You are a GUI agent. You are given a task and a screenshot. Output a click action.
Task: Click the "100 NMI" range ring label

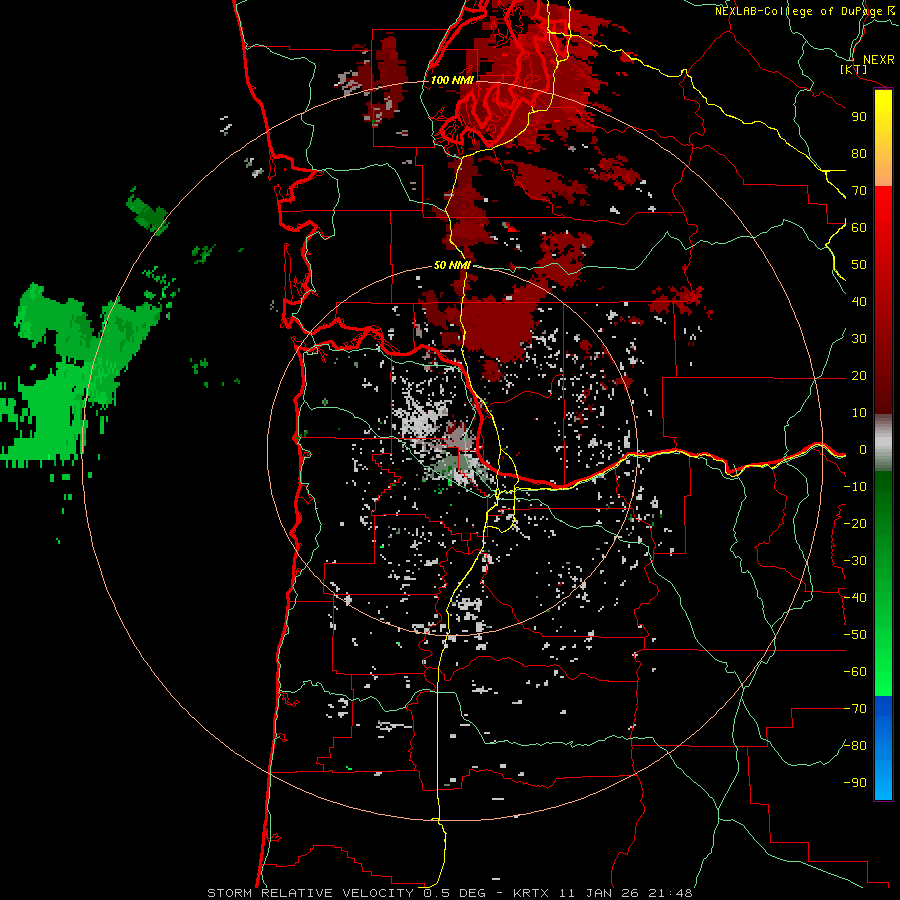(x=452, y=80)
